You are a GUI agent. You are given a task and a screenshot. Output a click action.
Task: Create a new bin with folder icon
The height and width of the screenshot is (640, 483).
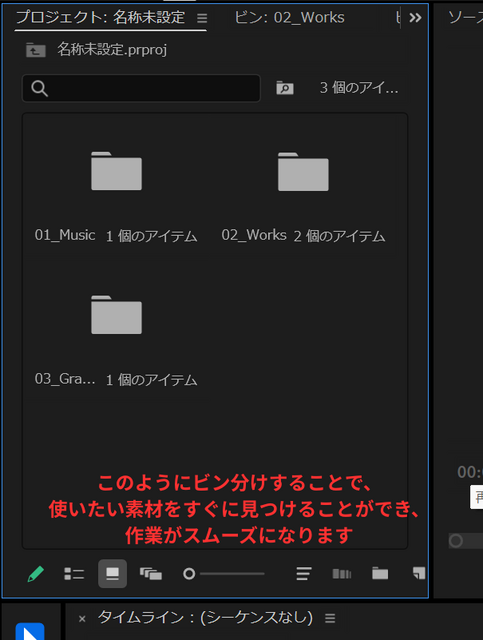coord(380,573)
